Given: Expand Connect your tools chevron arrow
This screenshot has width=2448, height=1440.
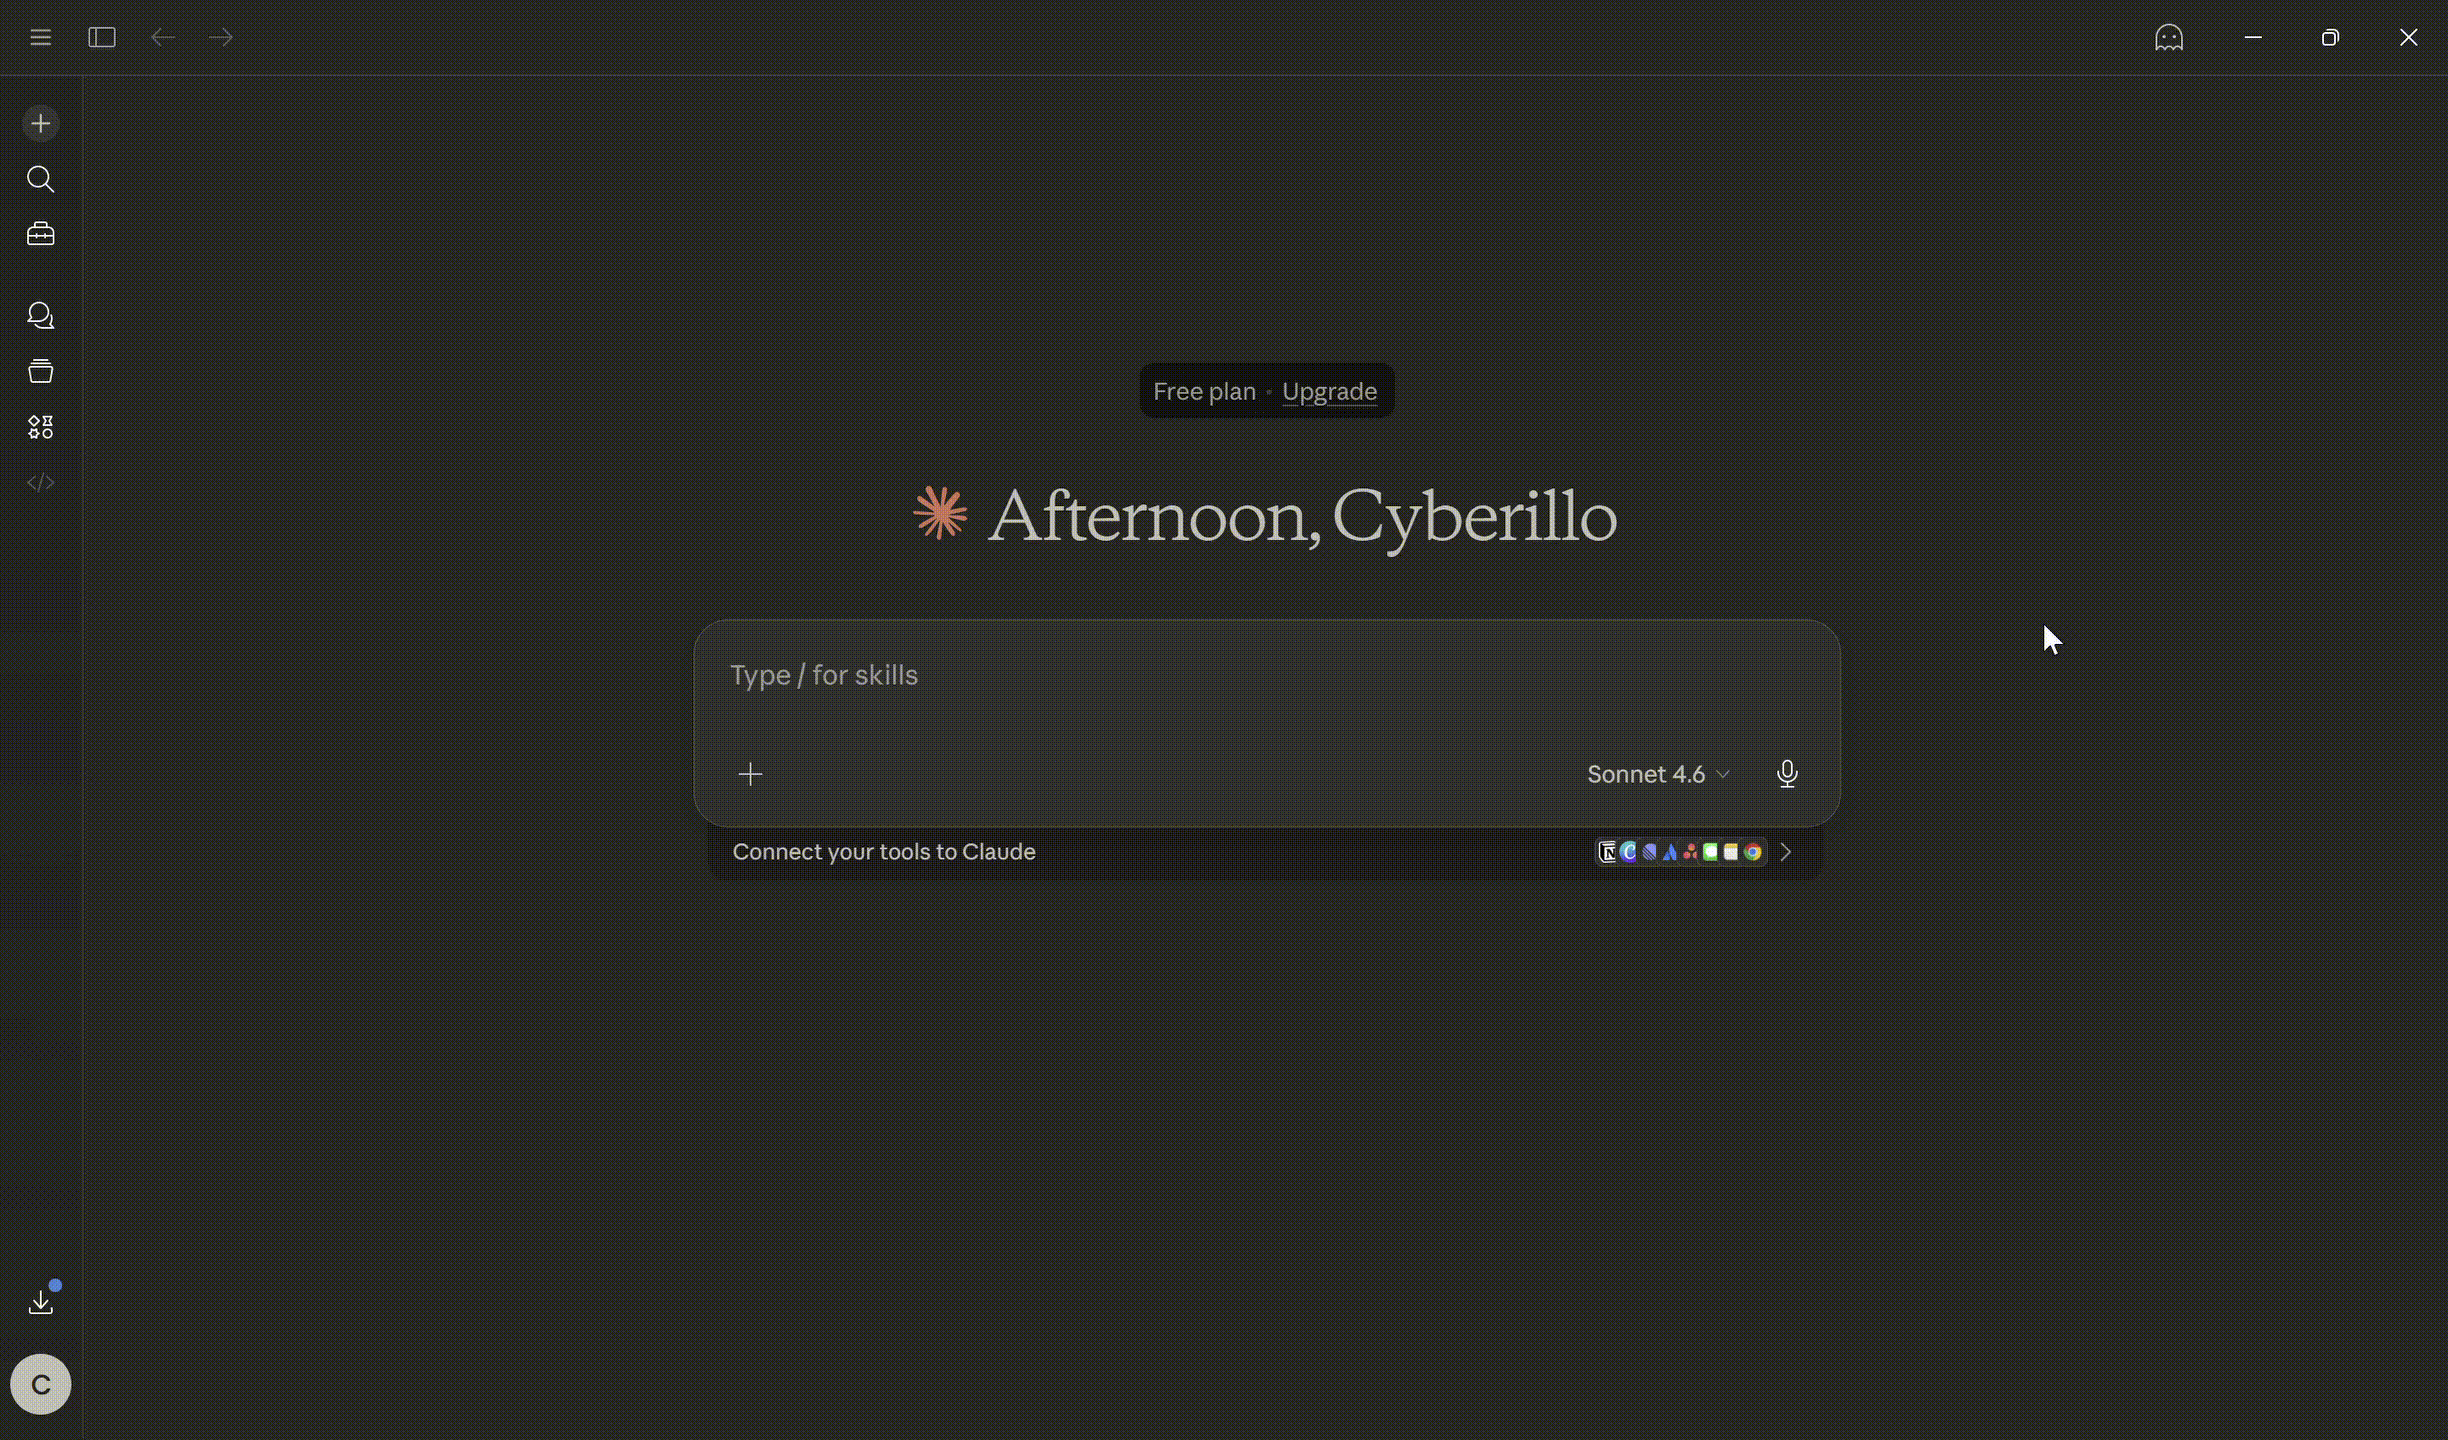Looking at the screenshot, I should point(1786,852).
